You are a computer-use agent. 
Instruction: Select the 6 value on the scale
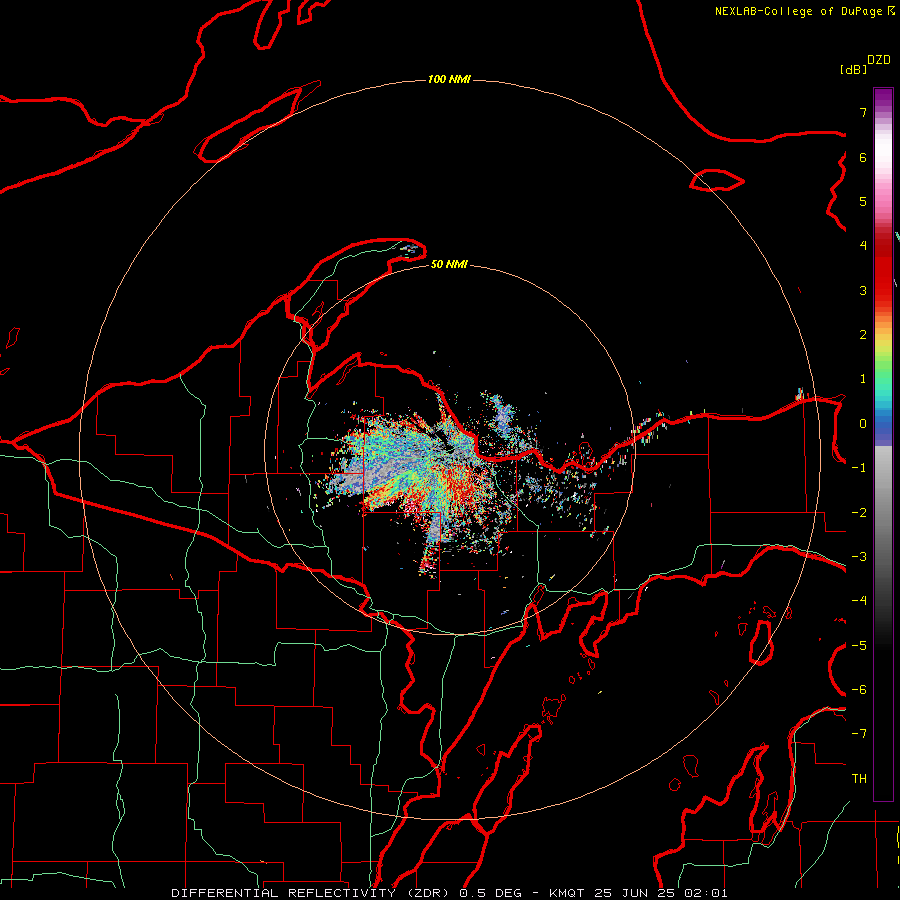click(863, 157)
